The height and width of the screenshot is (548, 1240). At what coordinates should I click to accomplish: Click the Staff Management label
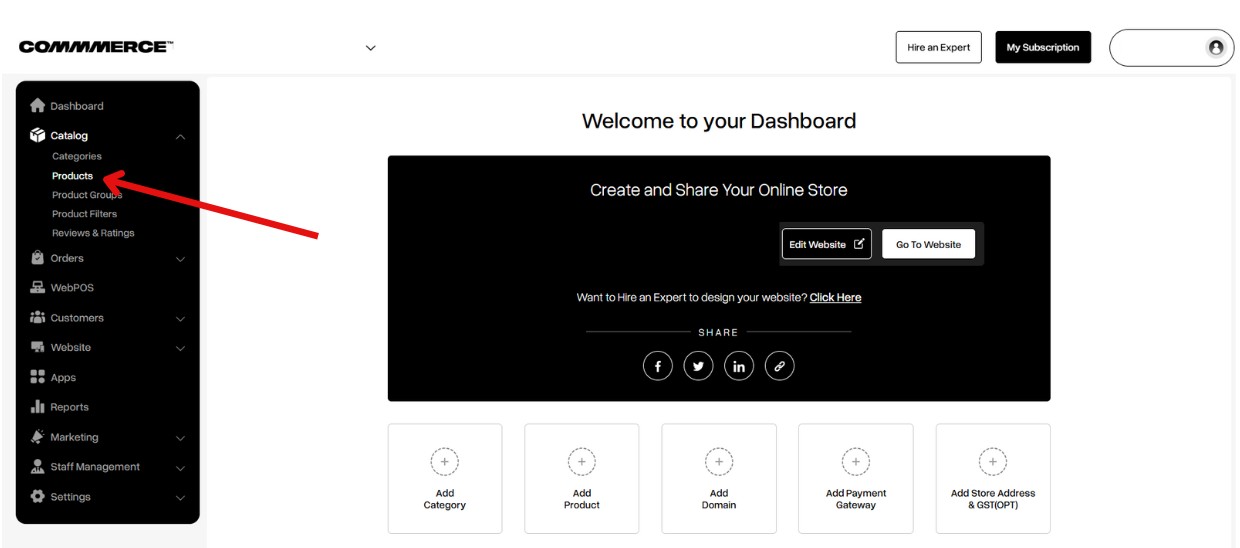tap(95, 467)
